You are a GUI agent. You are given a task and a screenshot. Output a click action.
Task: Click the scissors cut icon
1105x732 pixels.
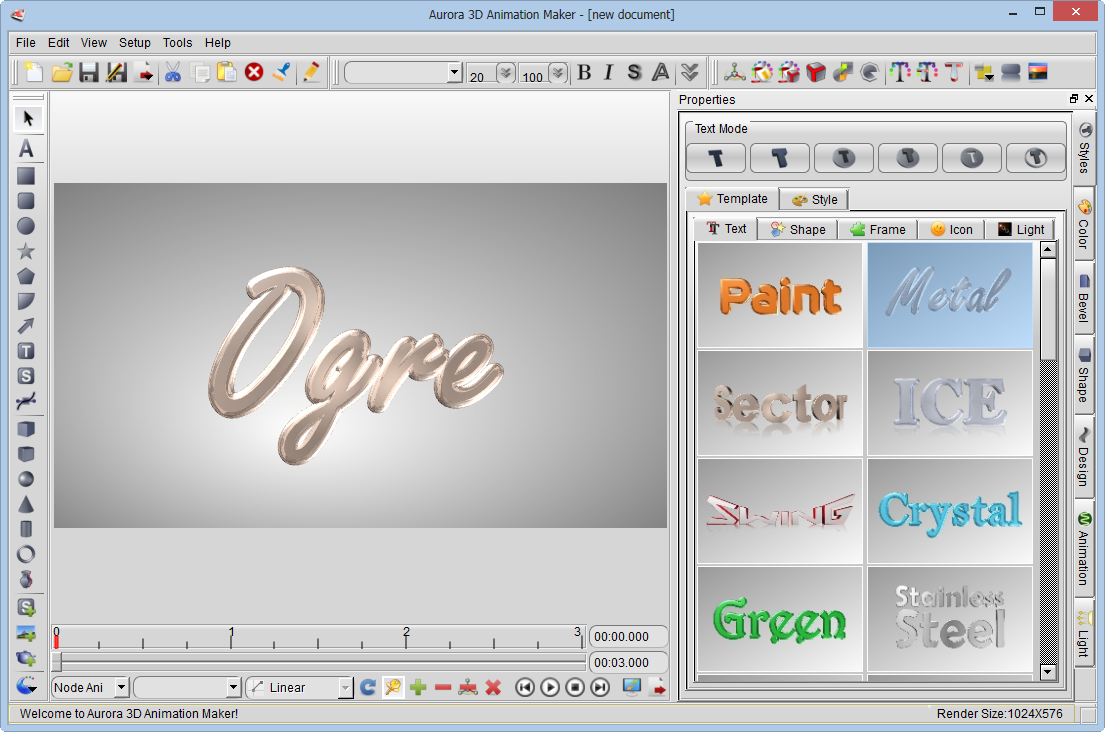[173, 72]
